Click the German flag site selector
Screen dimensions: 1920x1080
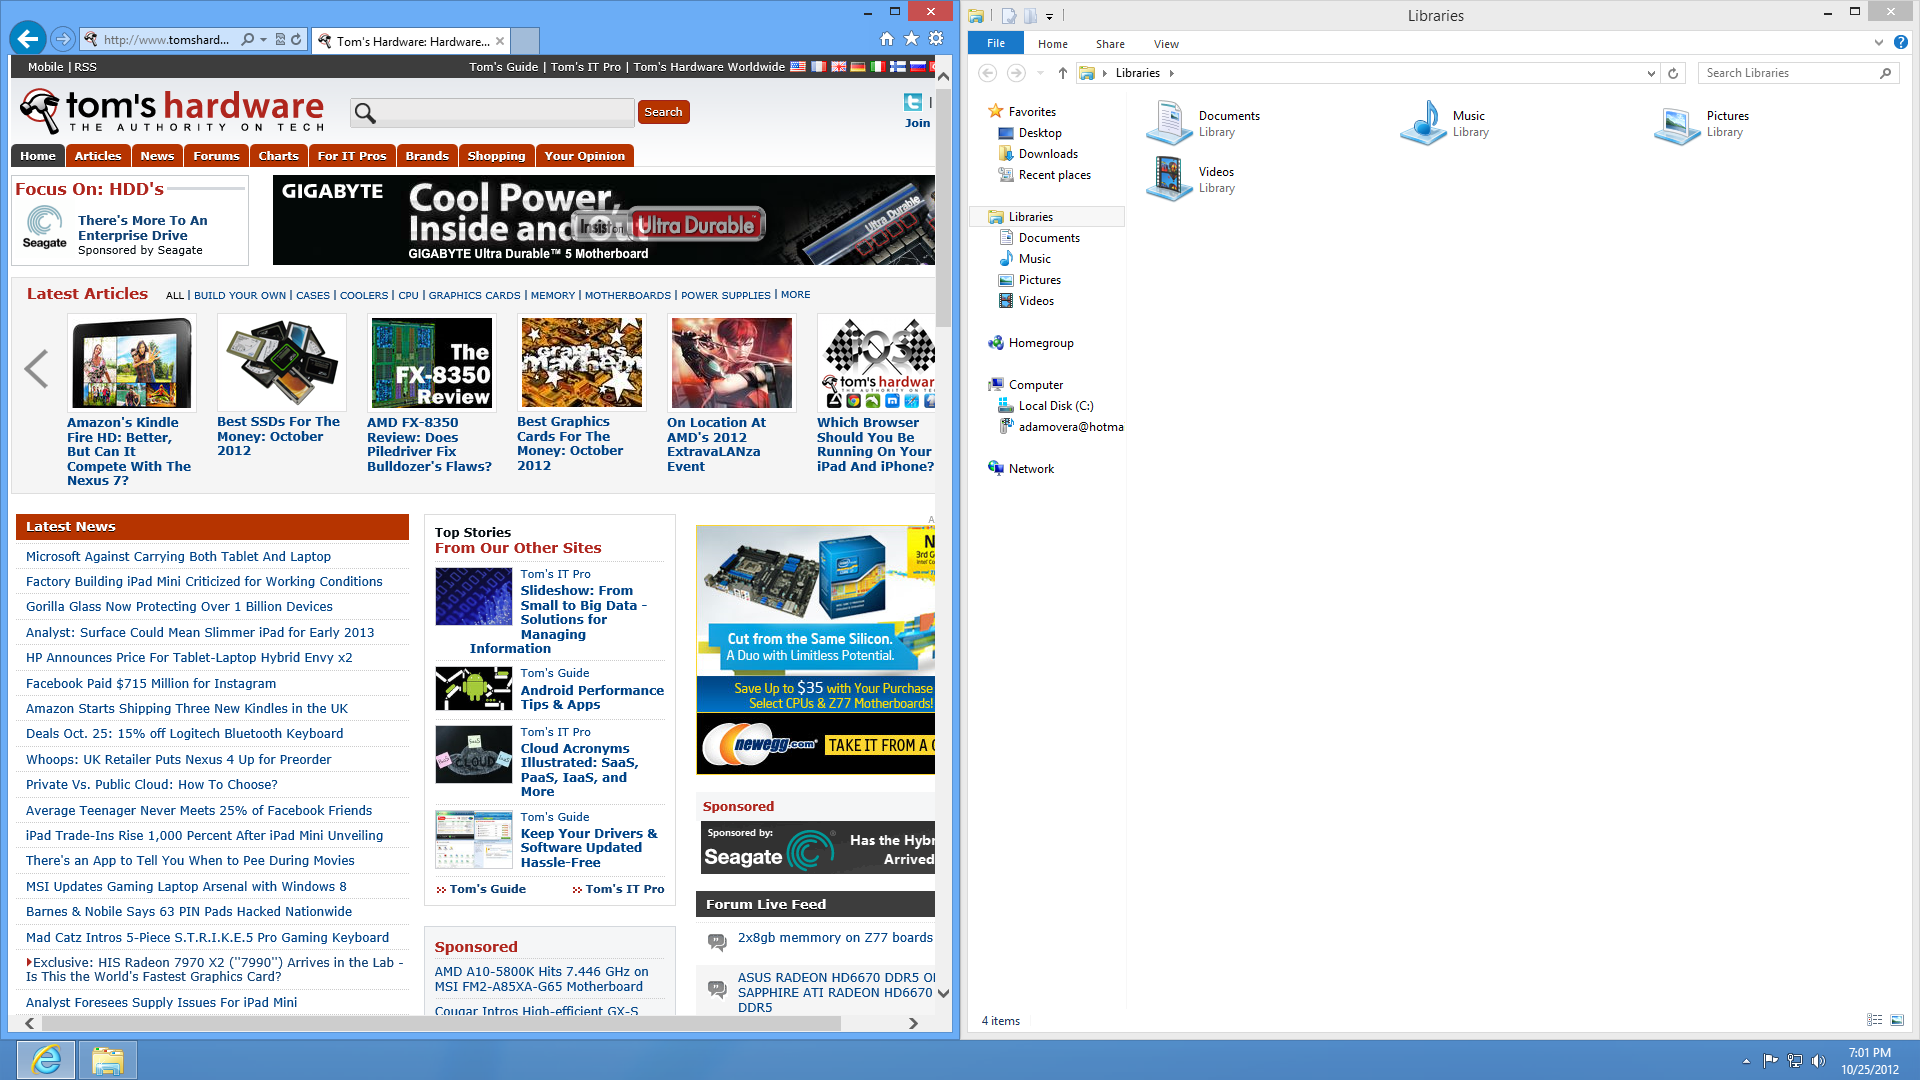(858, 67)
